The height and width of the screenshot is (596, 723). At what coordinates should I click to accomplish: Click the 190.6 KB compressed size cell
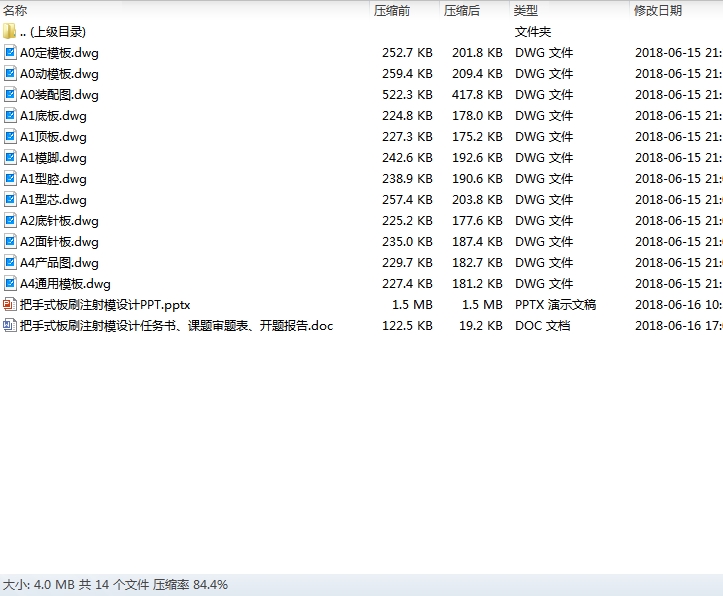tap(477, 178)
